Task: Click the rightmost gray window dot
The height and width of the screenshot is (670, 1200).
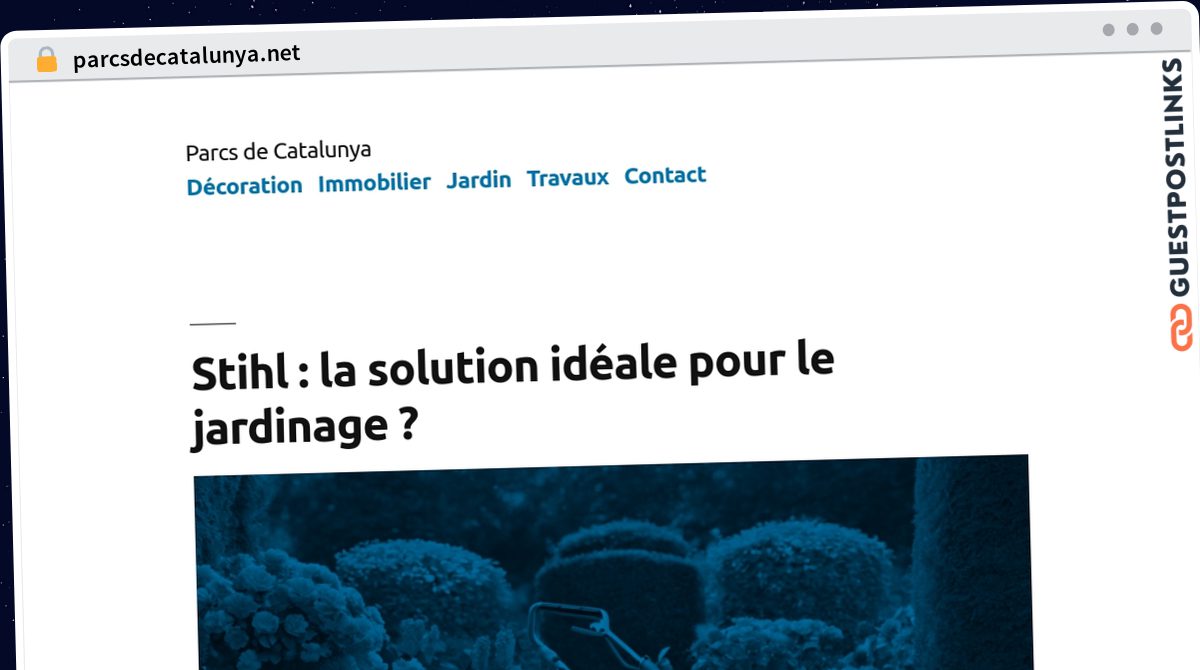Action: [1156, 29]
